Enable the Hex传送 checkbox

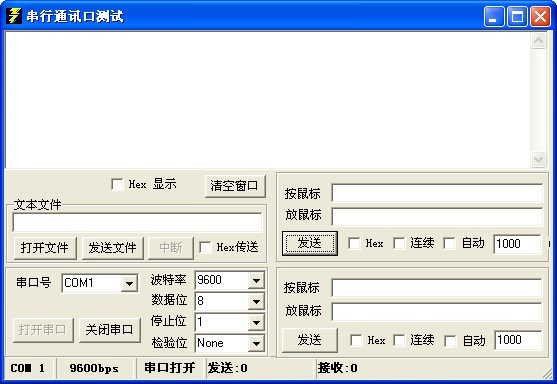[x=205, y=247]
